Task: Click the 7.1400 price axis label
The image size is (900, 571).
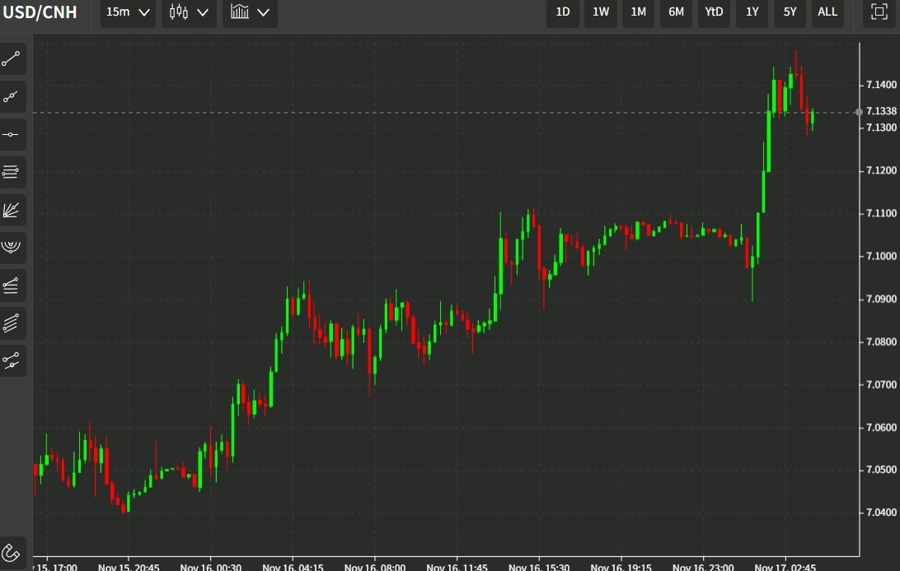Action: coord(881,85)
